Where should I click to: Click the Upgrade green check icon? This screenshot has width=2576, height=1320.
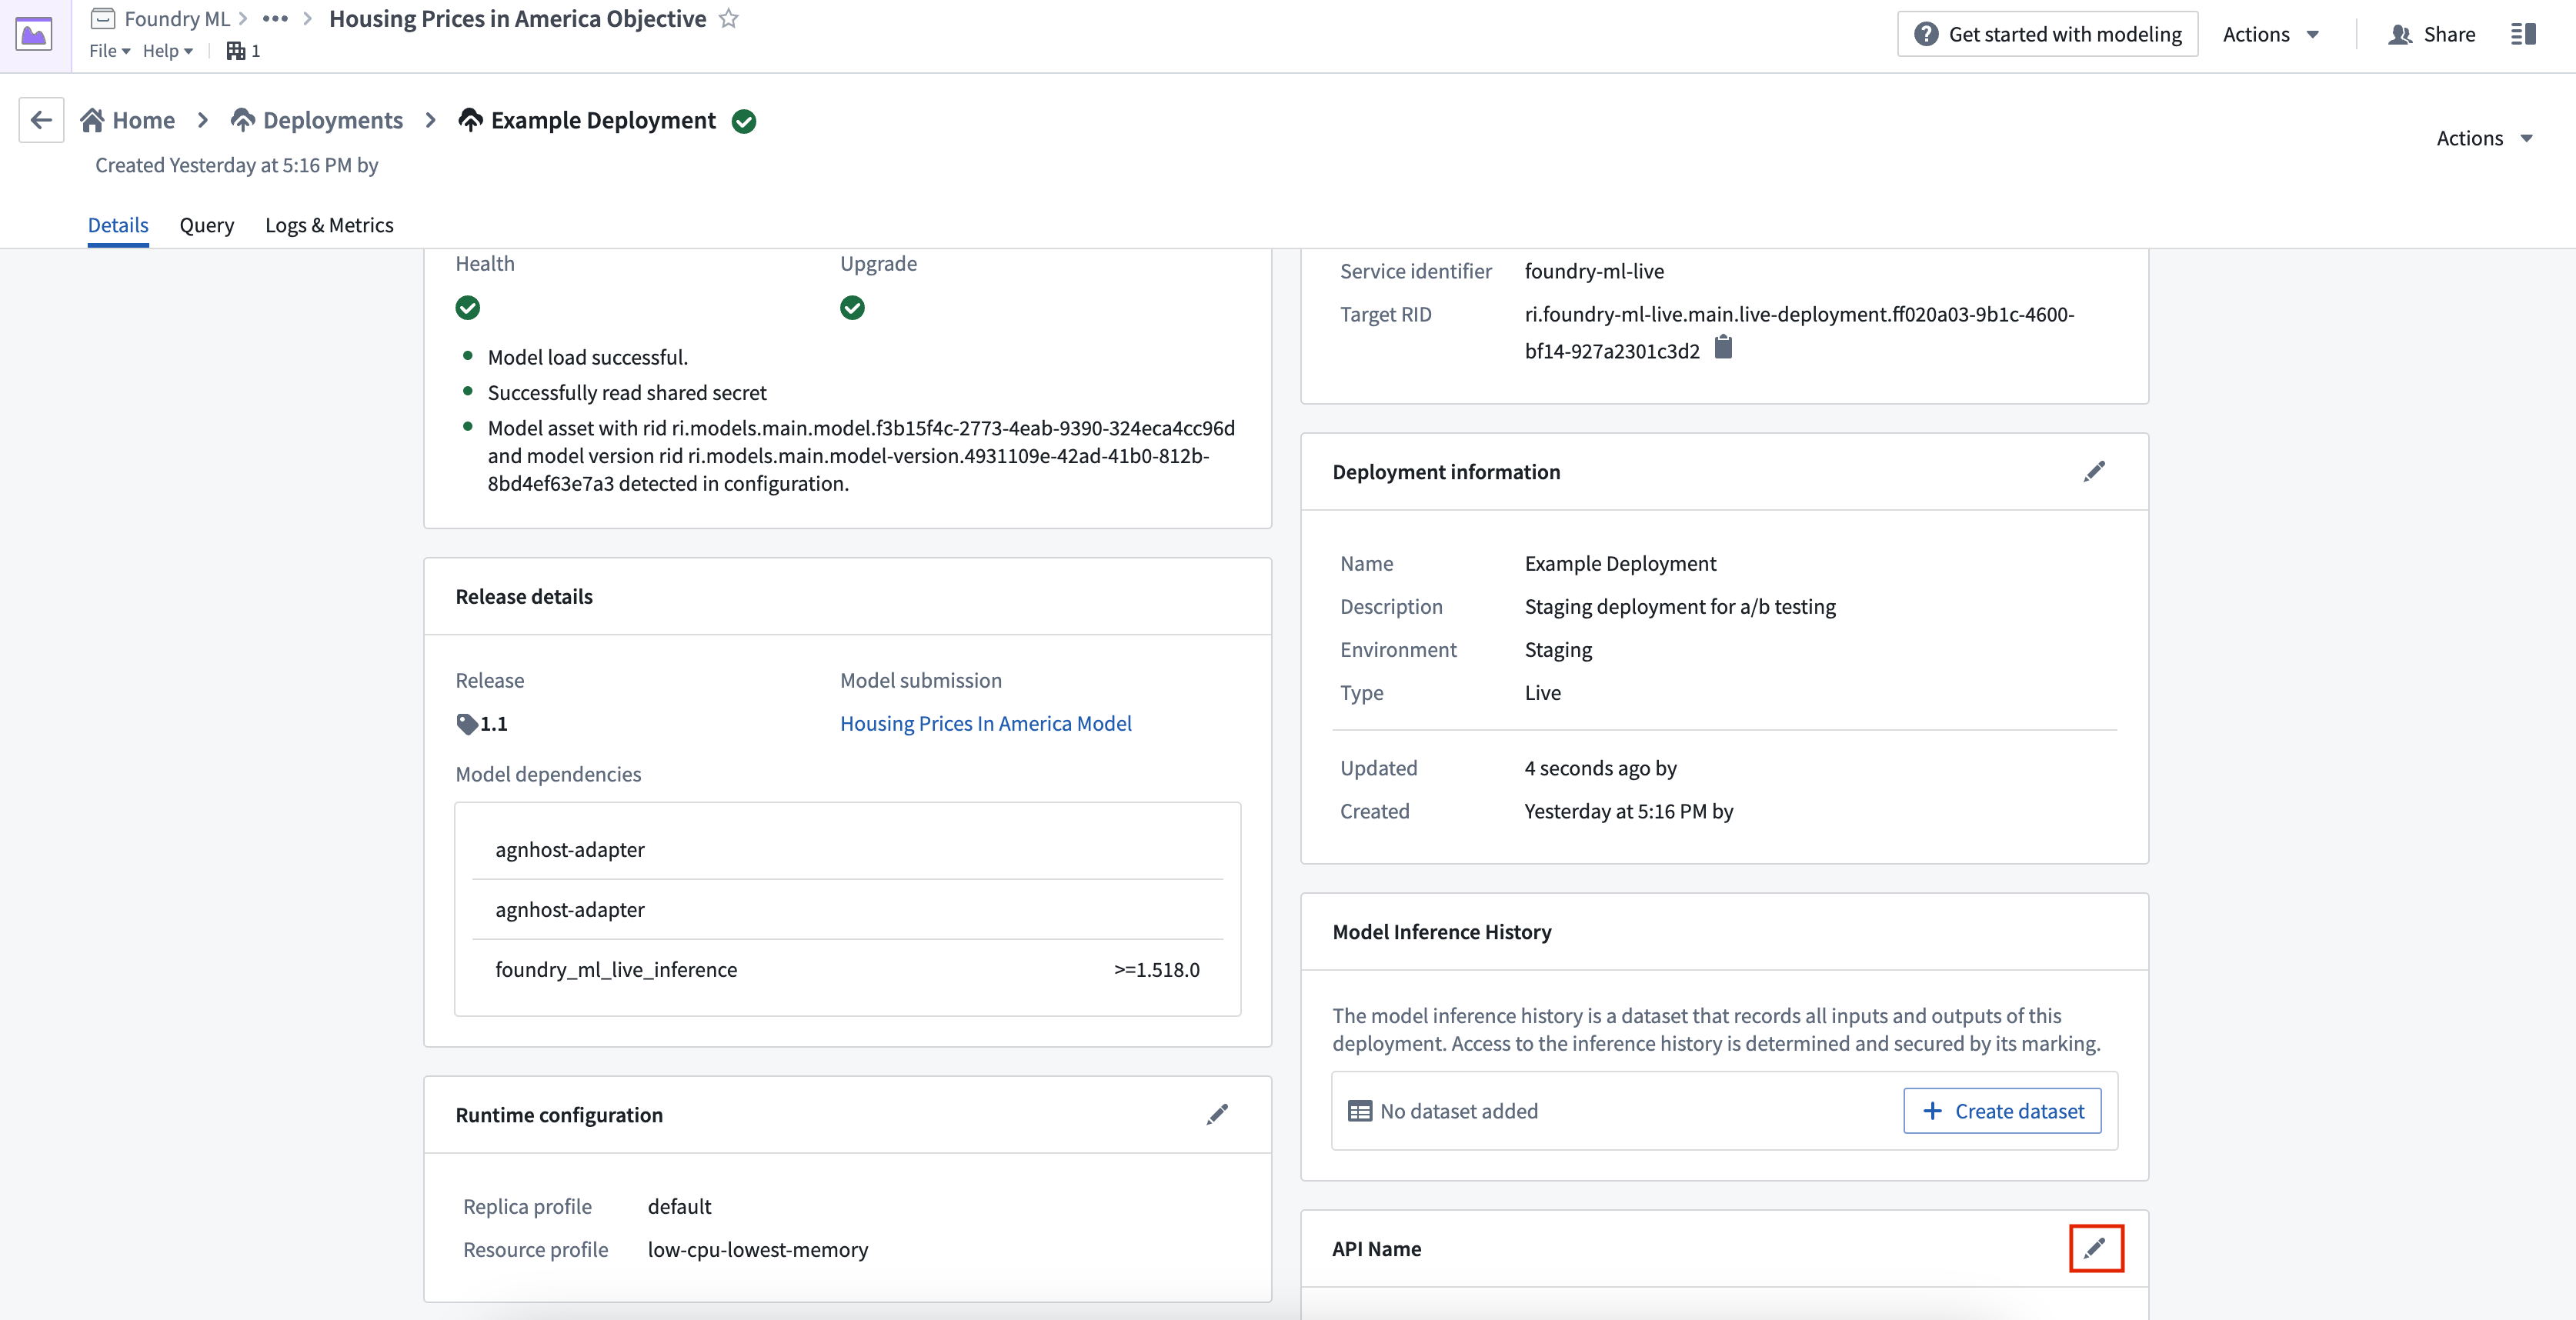[852, 308]
